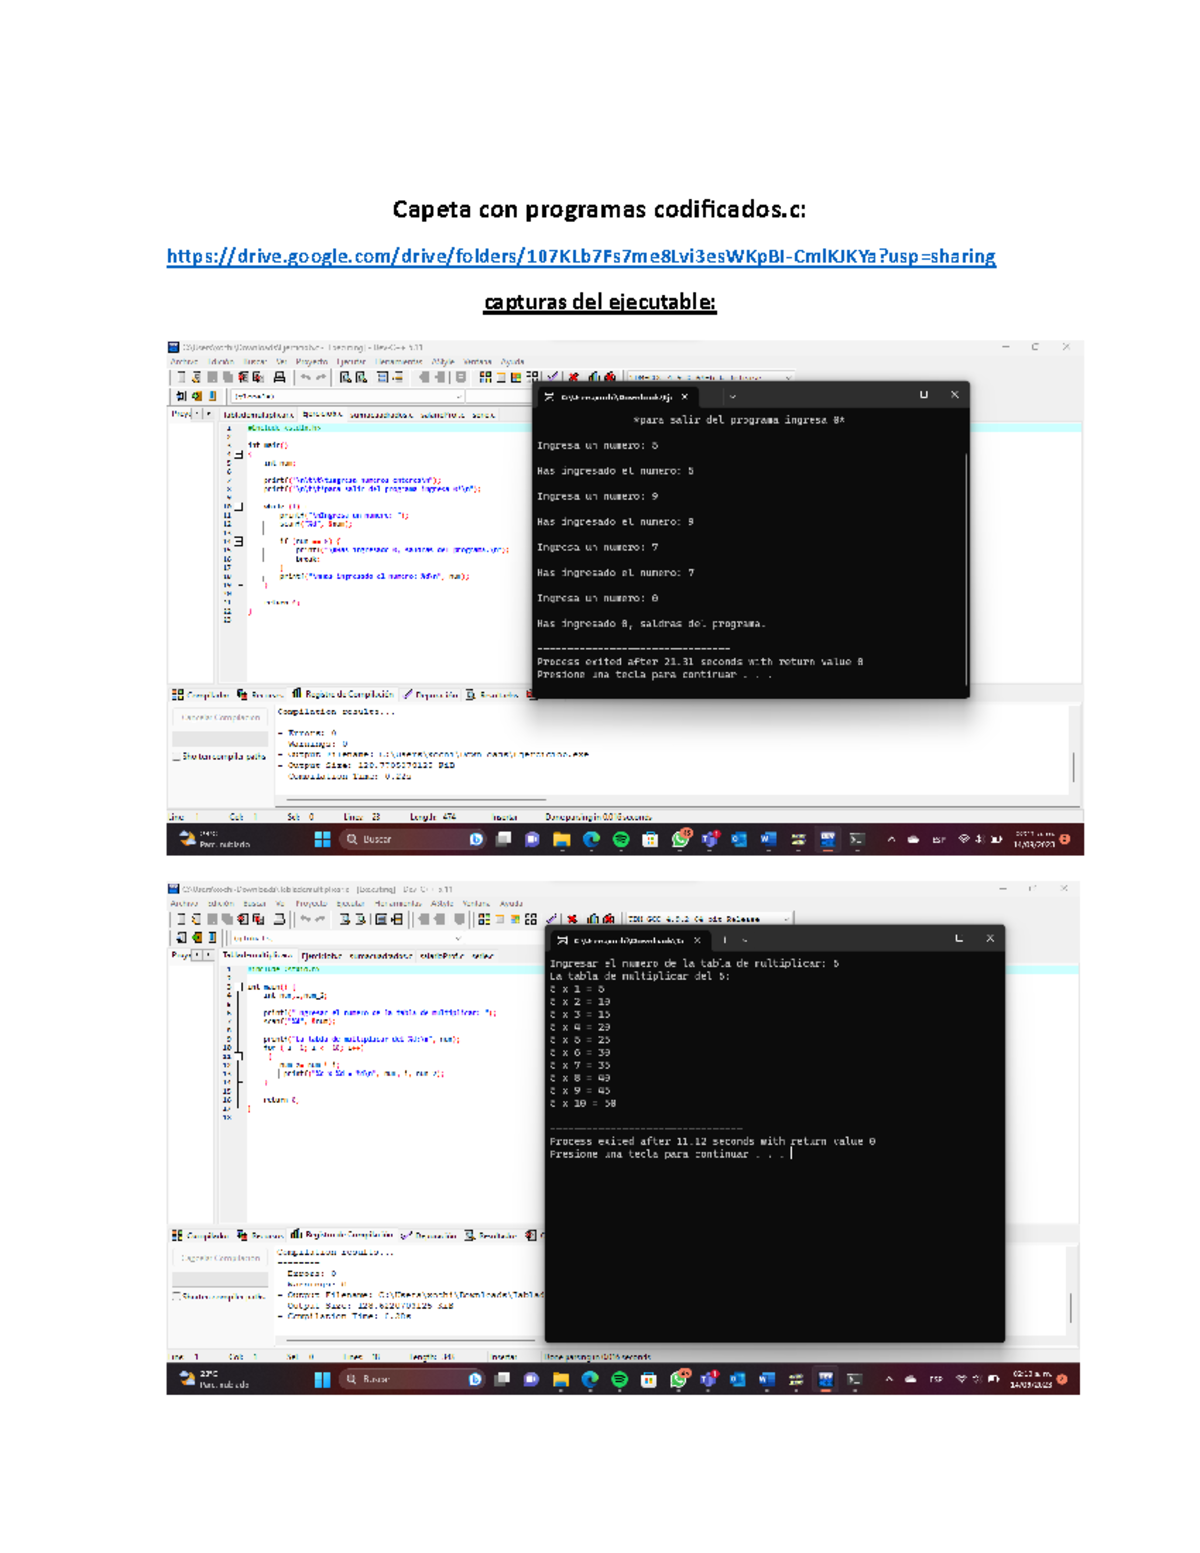Click the Print icon in the first Dev-C++ toolbar
1200x1553 pixels.
pos(280,377)
